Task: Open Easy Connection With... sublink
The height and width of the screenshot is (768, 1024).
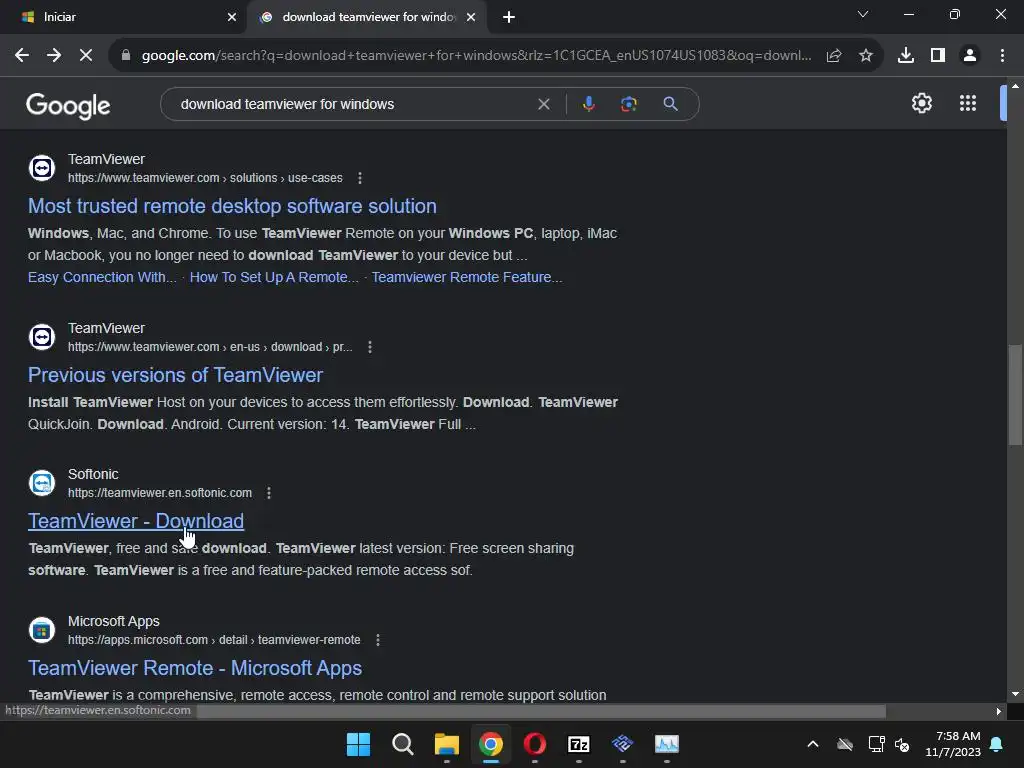Action: (102, 278)
